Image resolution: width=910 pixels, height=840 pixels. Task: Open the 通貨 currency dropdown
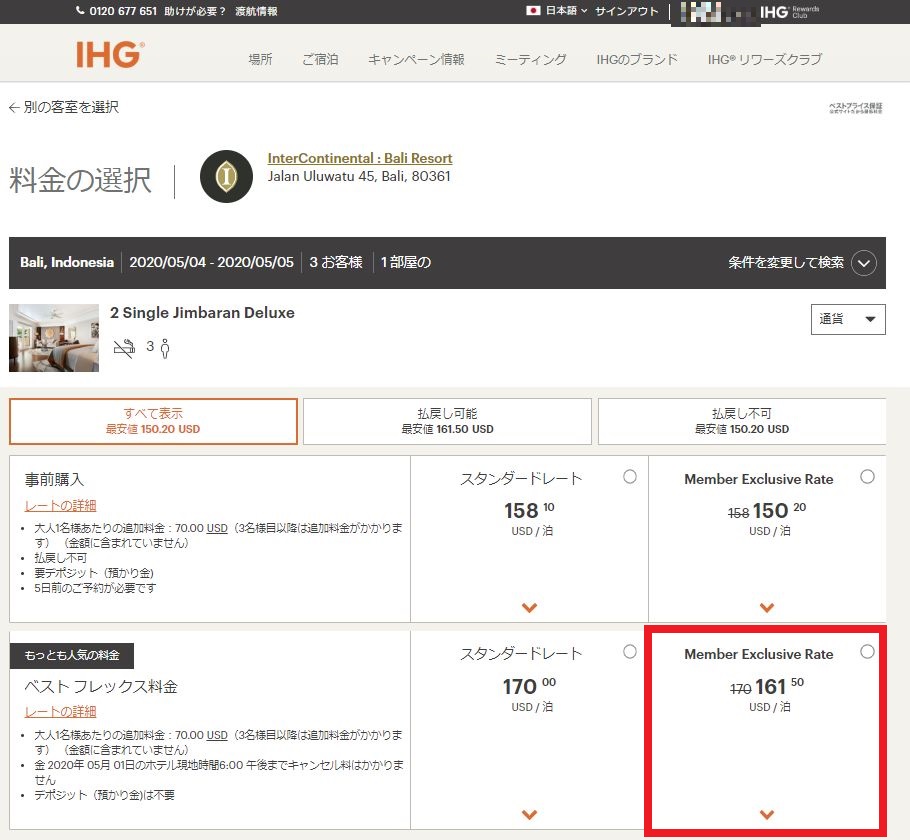tap(848, 319)
